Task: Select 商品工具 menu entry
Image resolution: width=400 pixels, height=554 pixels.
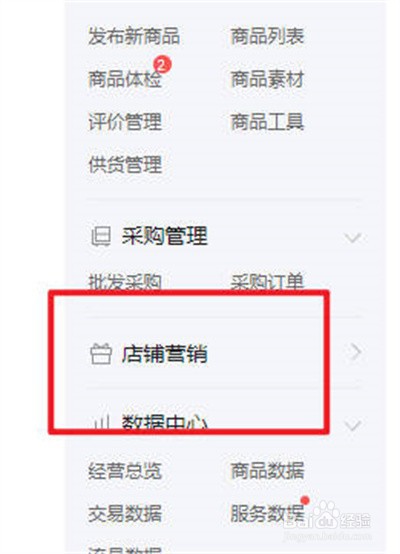Action: (267, 122)
